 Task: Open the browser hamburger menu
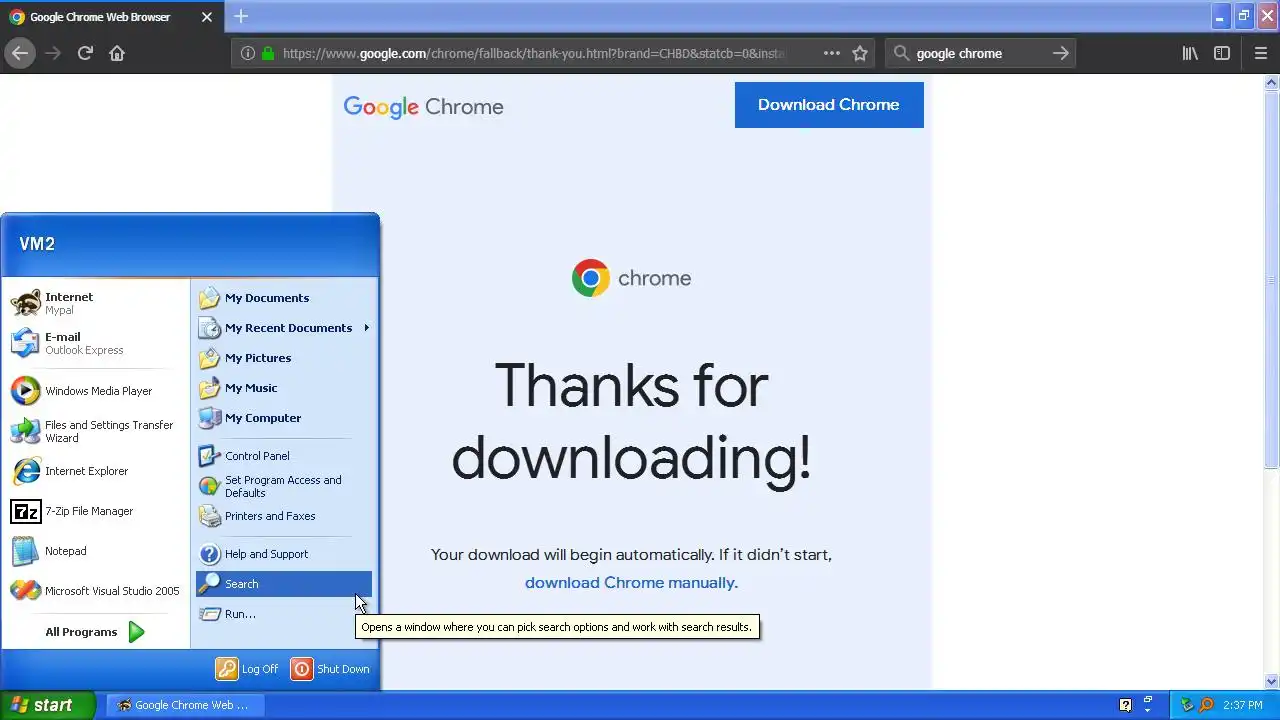1261,53
